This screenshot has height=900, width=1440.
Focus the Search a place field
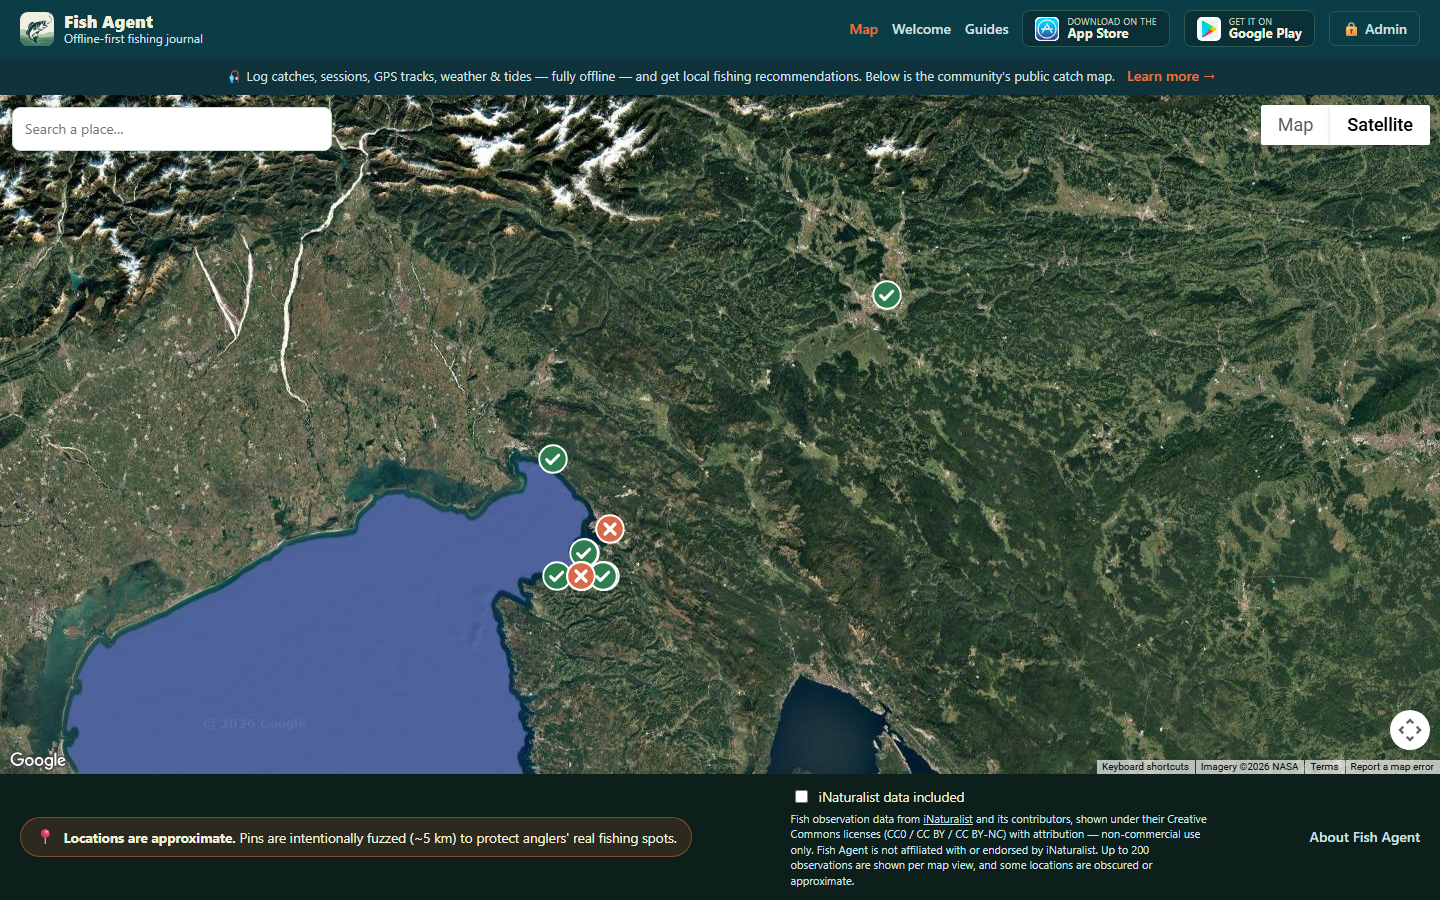tap(172, 129)
